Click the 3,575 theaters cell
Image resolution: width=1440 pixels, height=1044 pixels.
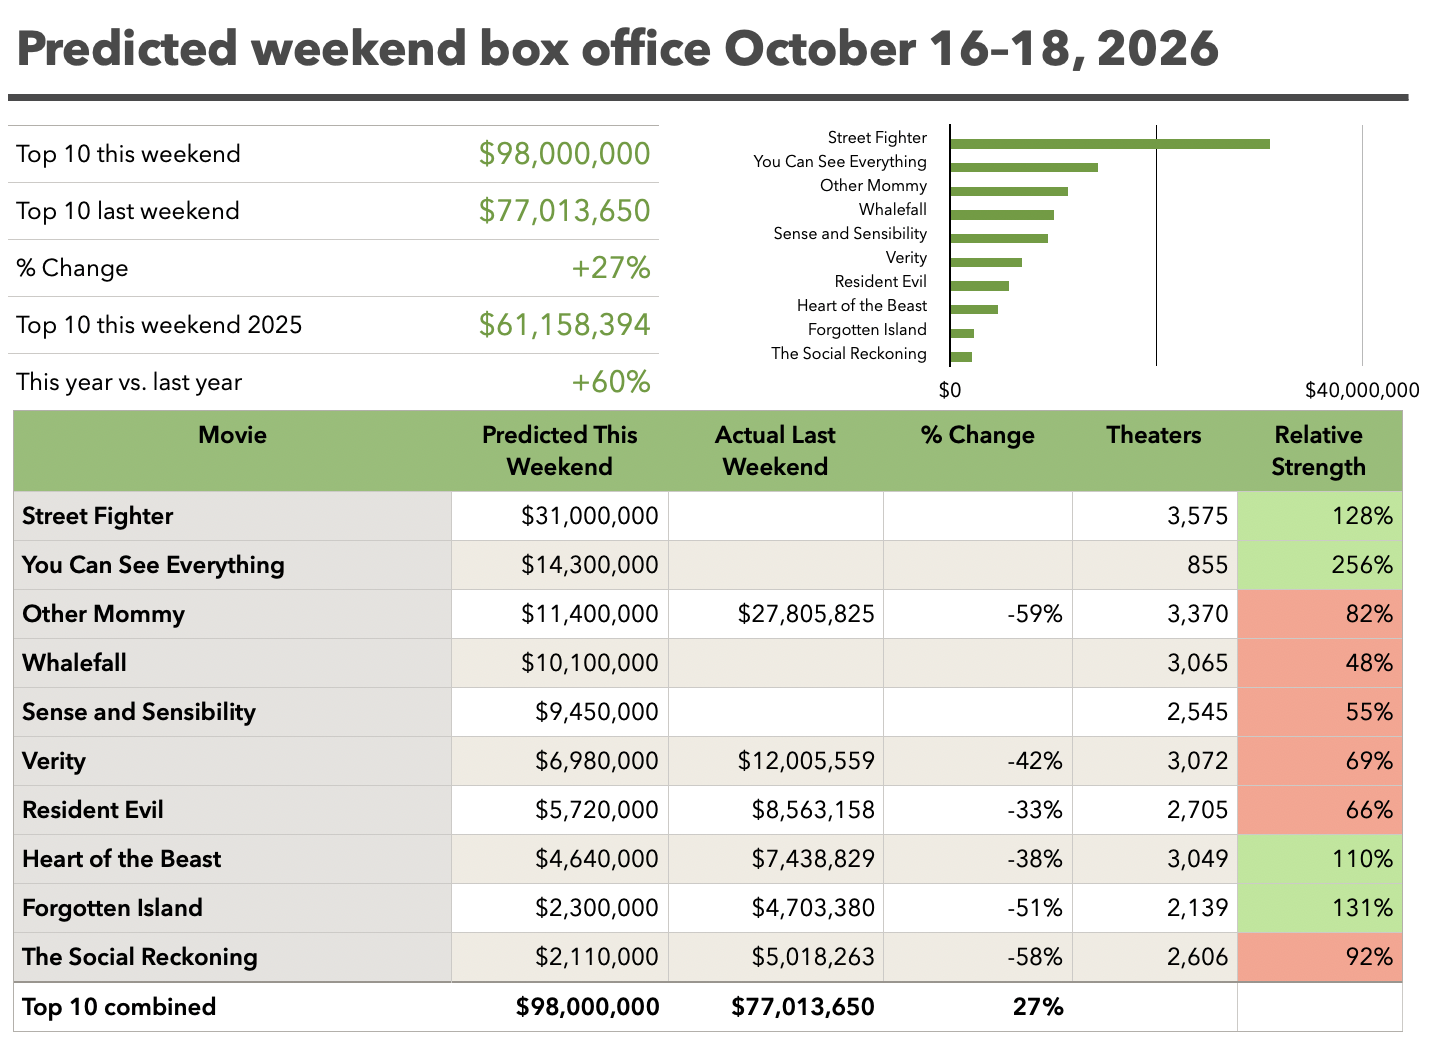pyautogui.click(x=1155, y=516)
